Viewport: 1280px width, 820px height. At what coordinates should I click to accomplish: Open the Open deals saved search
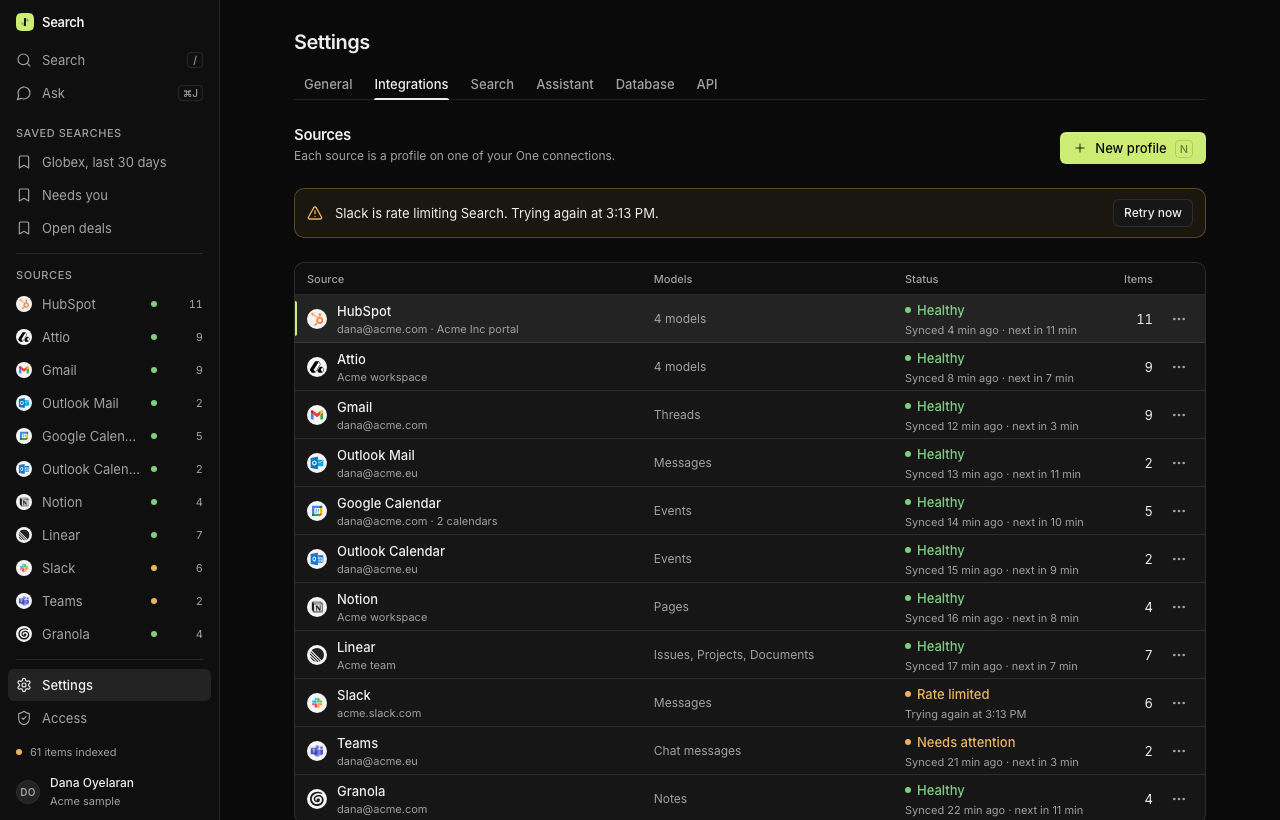pyautogui.click(x=109, y=228)
